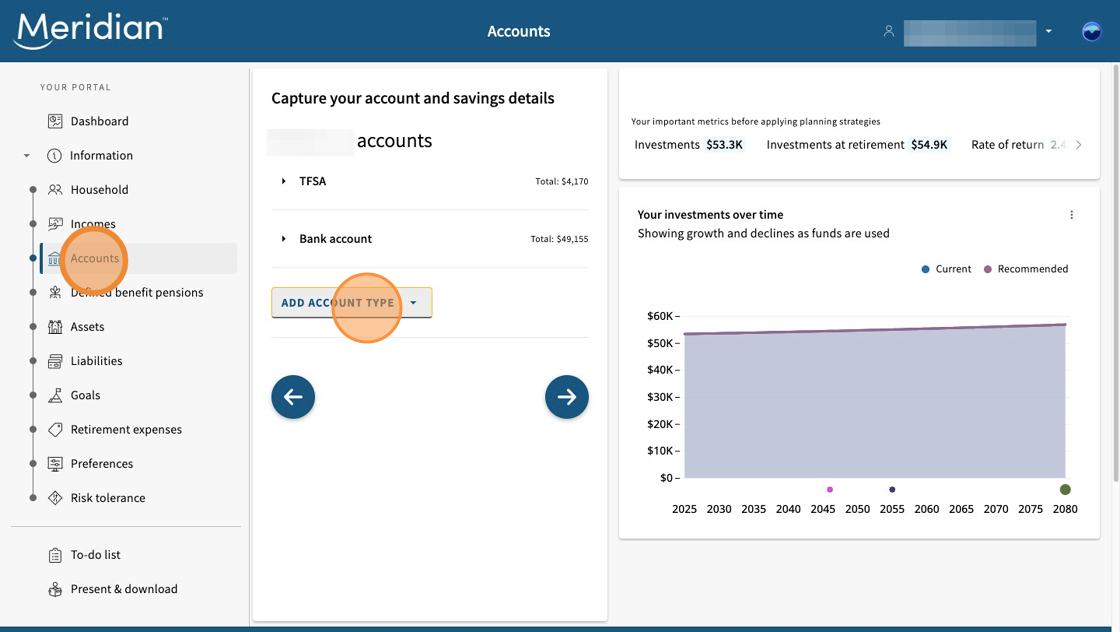Click the Preferences sliders icon

tap(55, 464)
